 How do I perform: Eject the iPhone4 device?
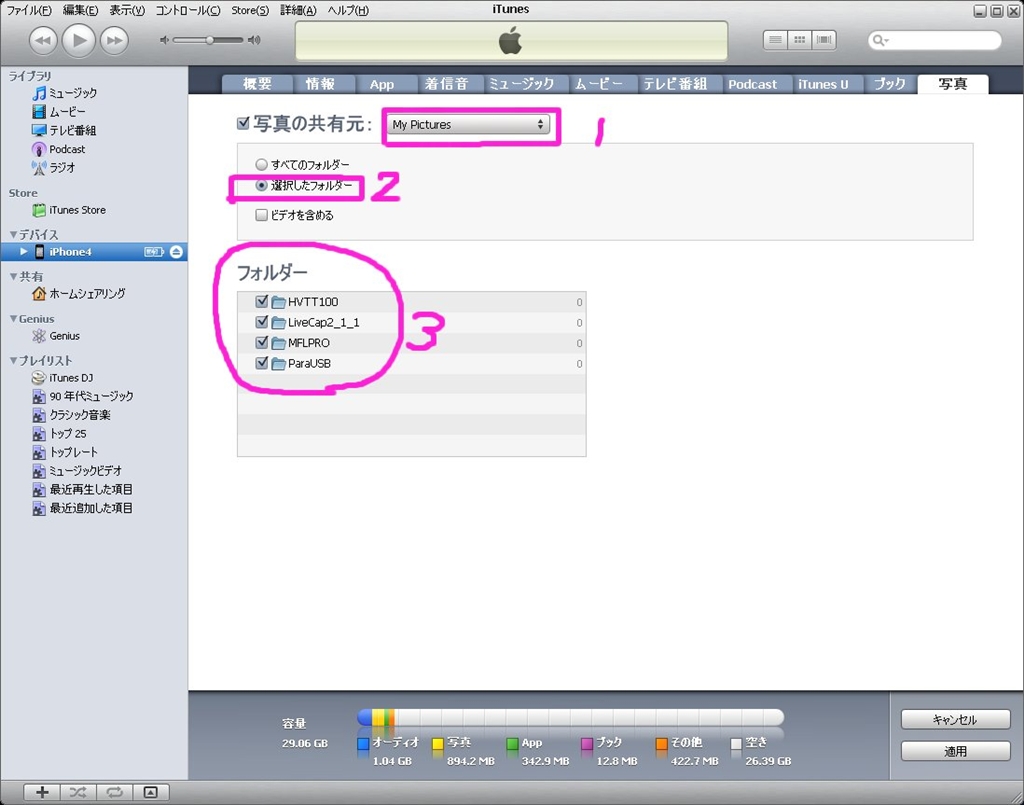click(176, 252)
